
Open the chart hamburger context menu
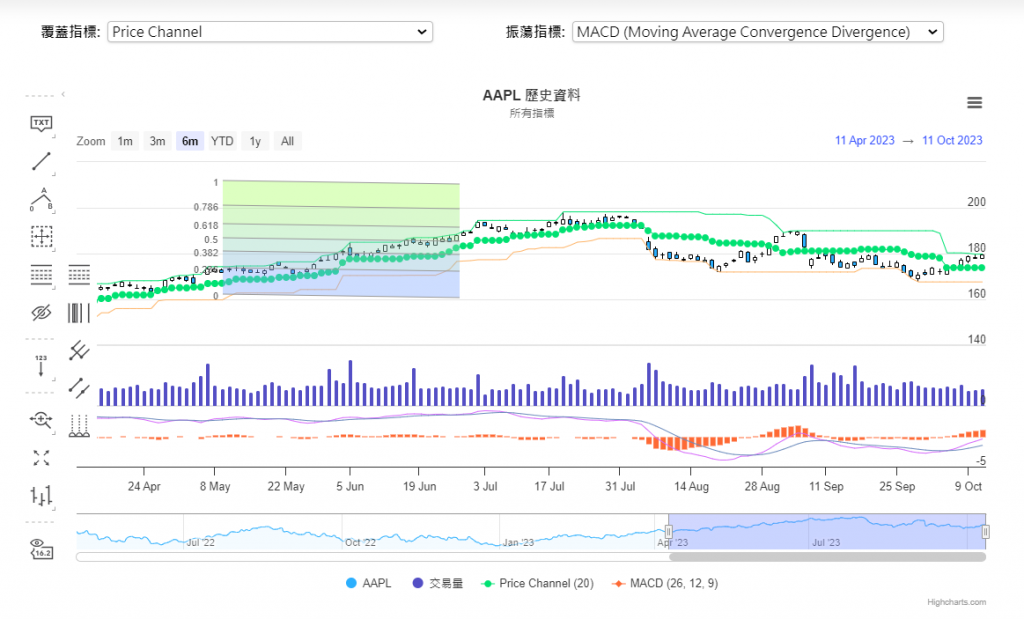974,103
